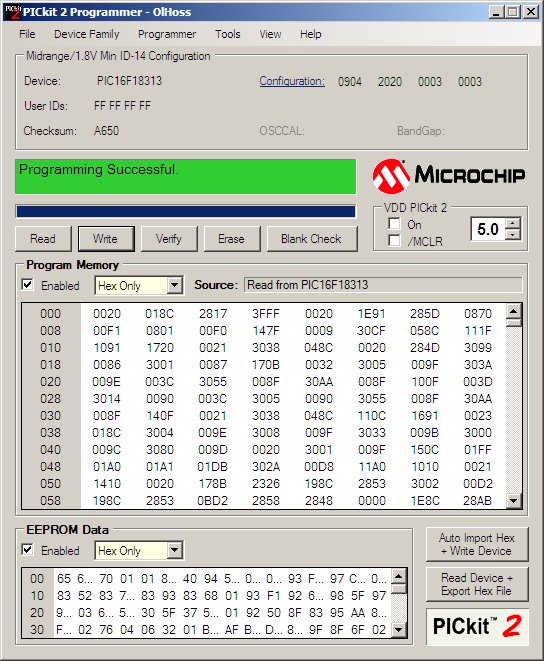Image resolution: width=544 pixels, height=661 pixels.
Task: Open the Tools menu
Action: 228,34
